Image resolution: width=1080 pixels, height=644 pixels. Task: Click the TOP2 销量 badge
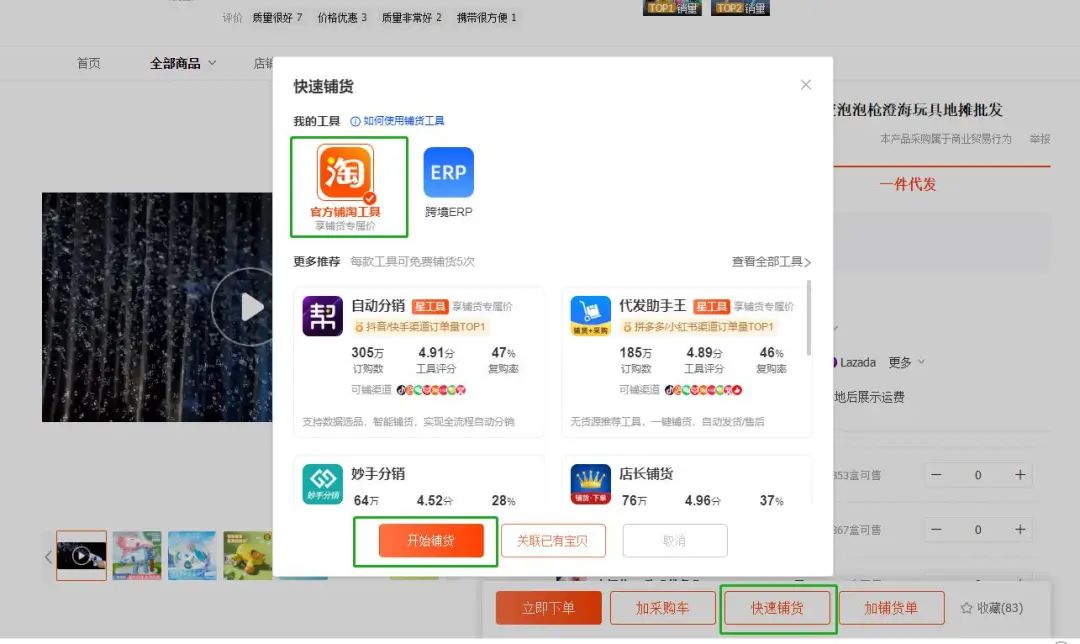point(740,8)
